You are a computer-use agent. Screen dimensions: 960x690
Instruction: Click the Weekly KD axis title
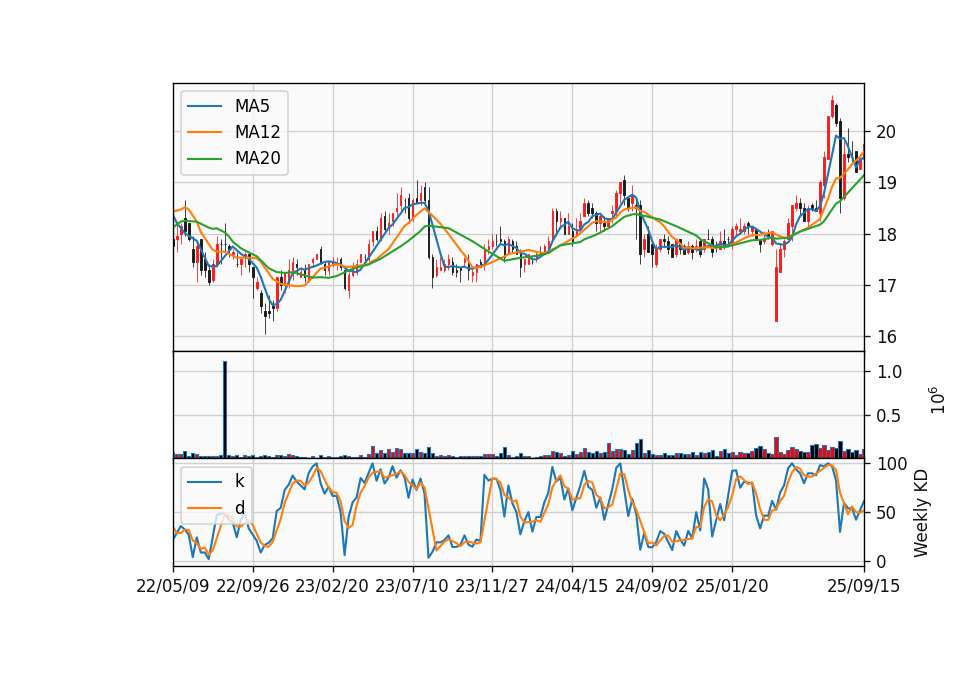point(921,513)
